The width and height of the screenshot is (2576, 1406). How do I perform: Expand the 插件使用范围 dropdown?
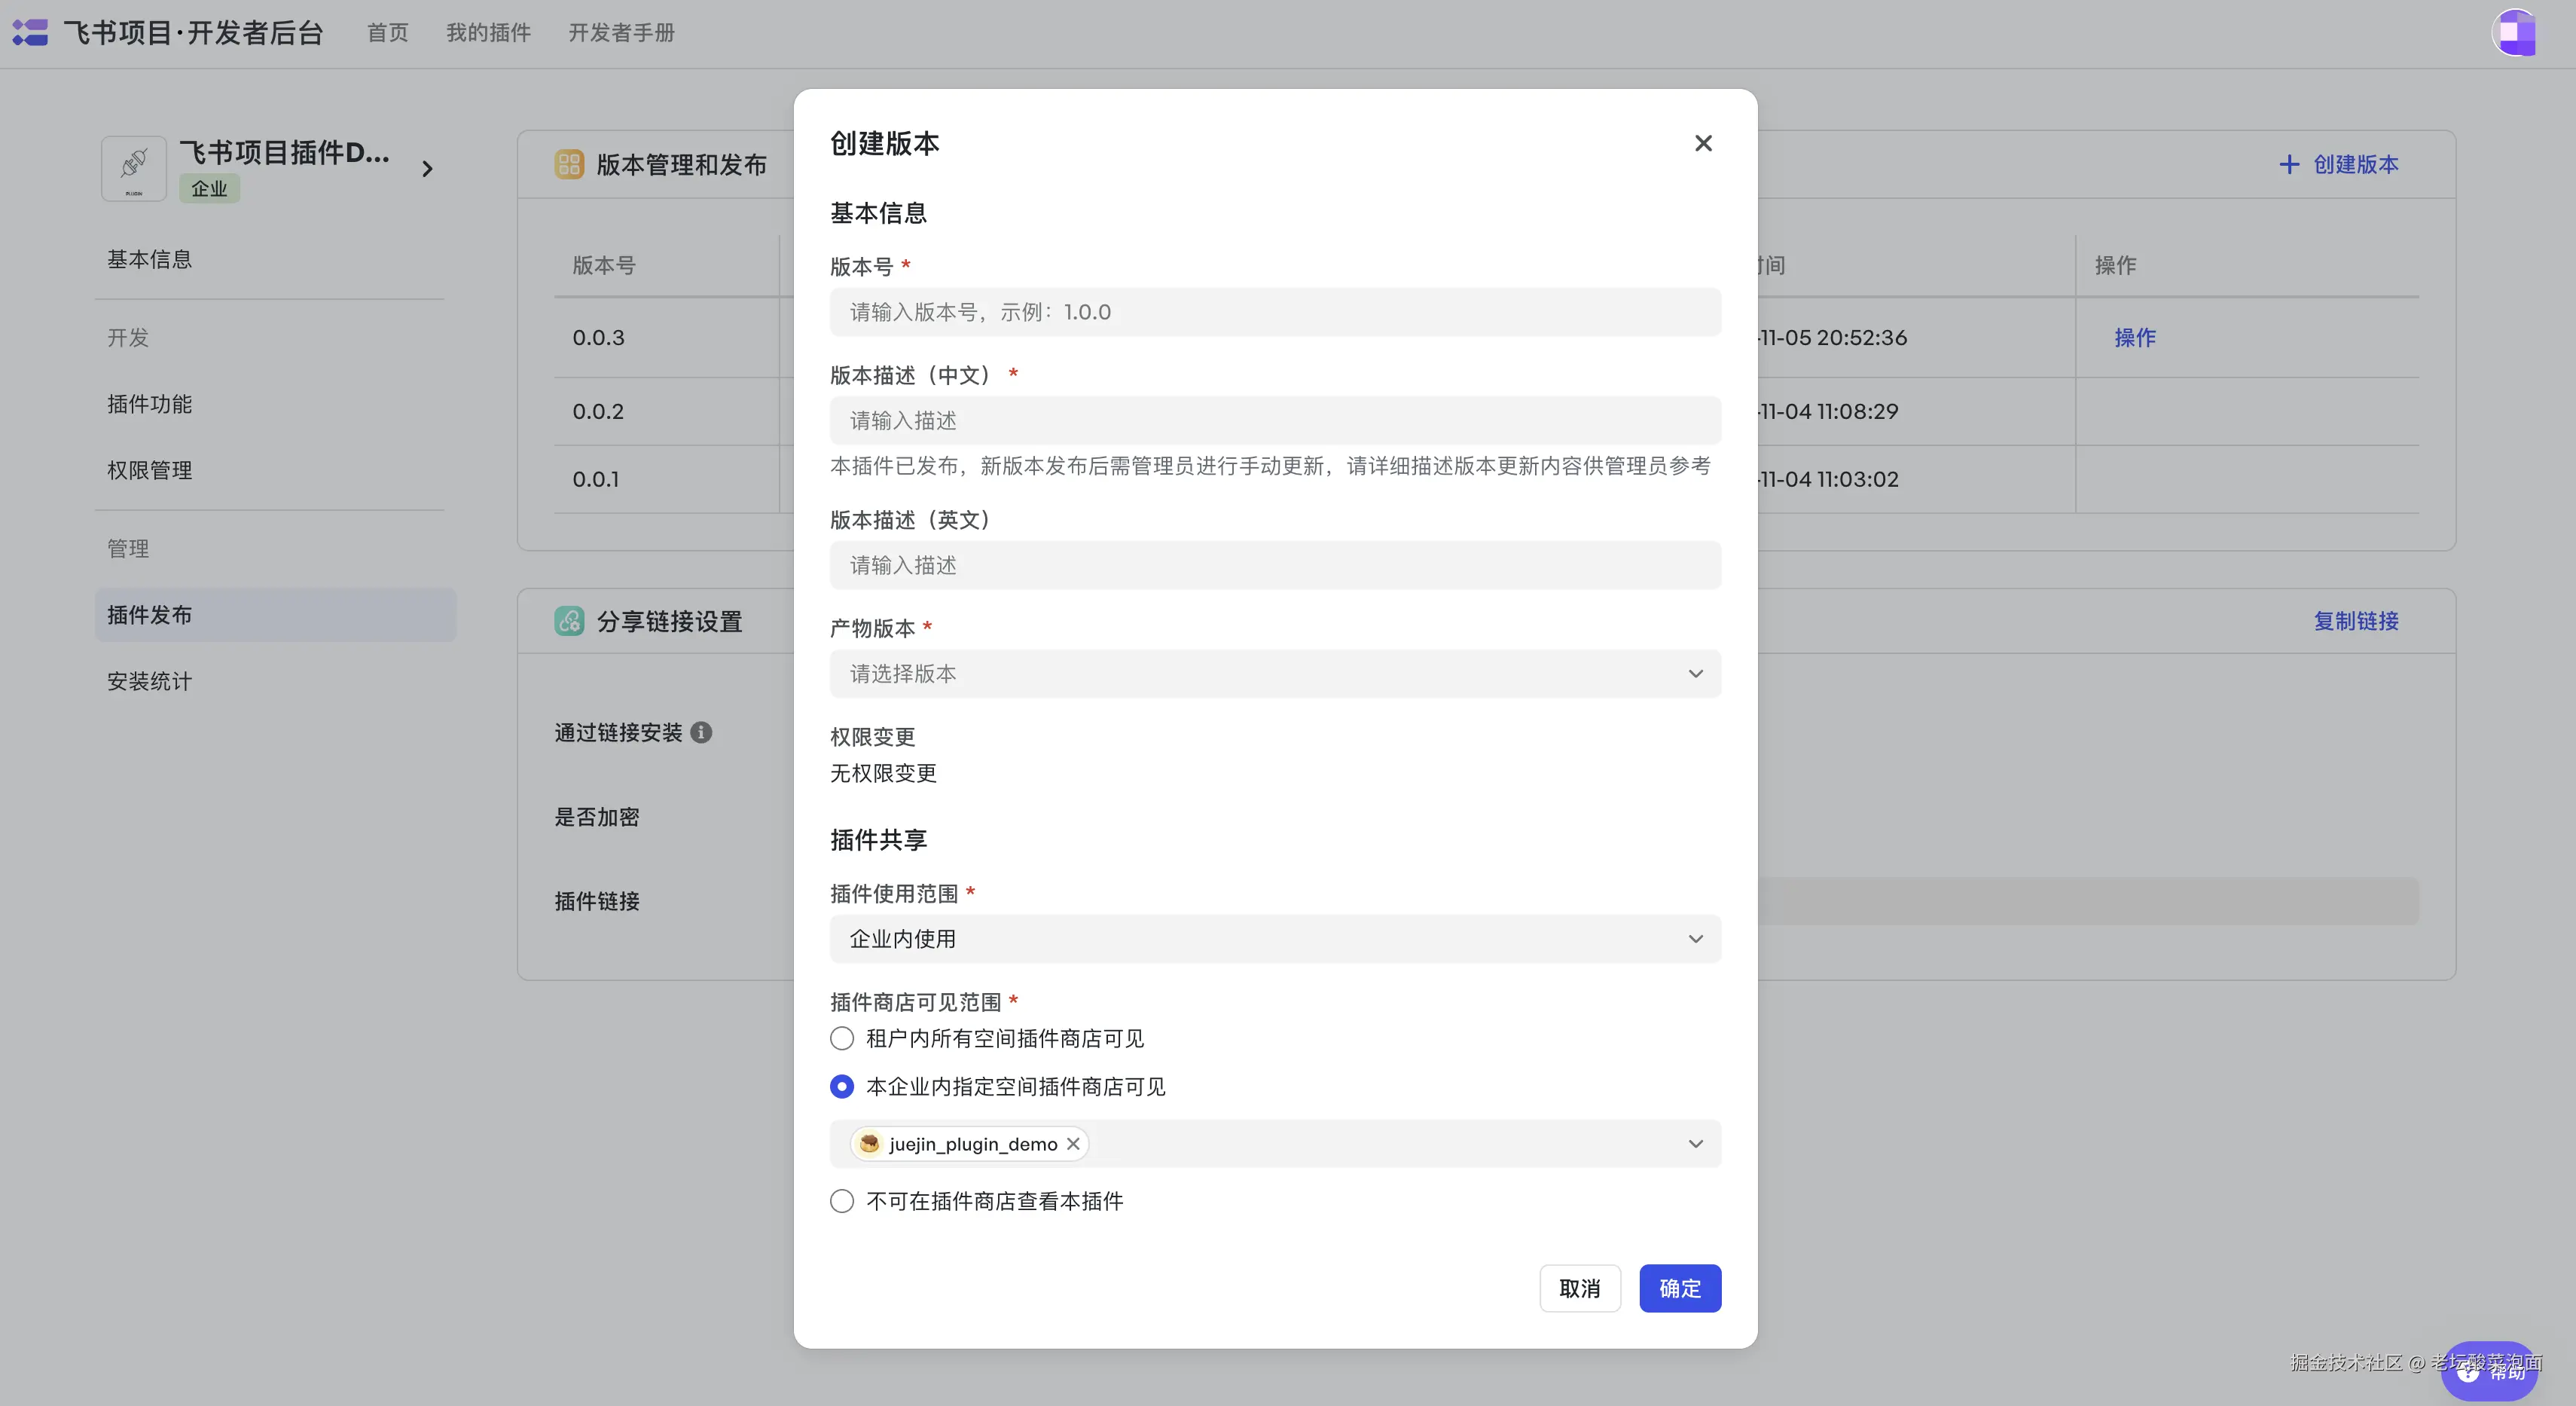pyautogui.click(x=1274, y=938)
